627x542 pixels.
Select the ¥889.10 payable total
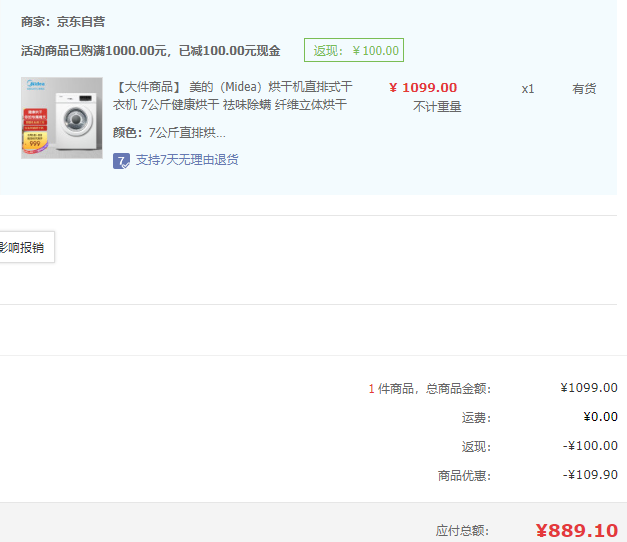(577, 531)
